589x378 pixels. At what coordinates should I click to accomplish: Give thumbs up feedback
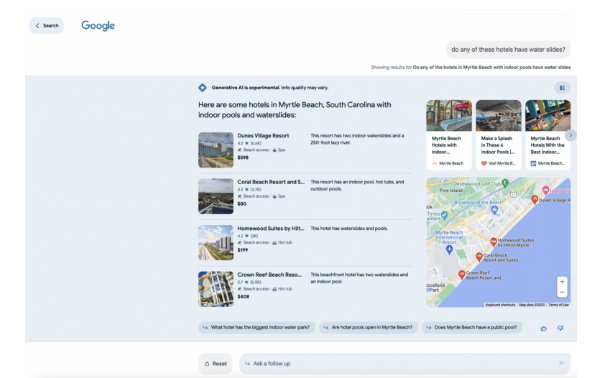[544, 328]
